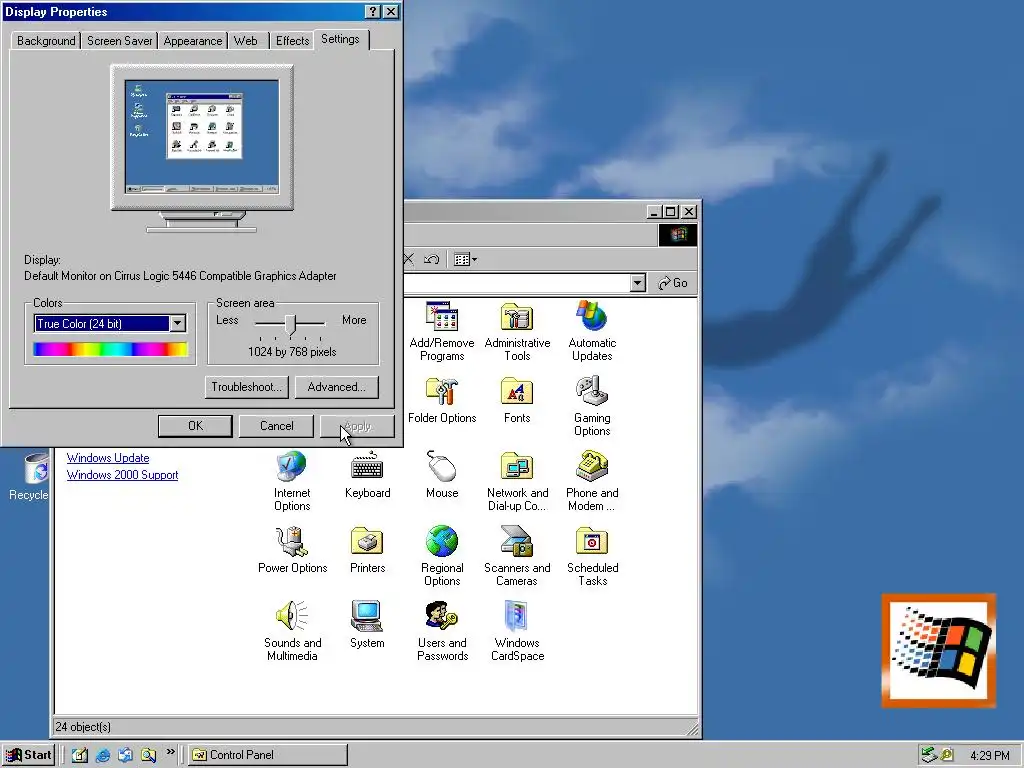Maximize the Control Panel window
Viewport: 1024px width, 768px height.
(x=671, y=212)
